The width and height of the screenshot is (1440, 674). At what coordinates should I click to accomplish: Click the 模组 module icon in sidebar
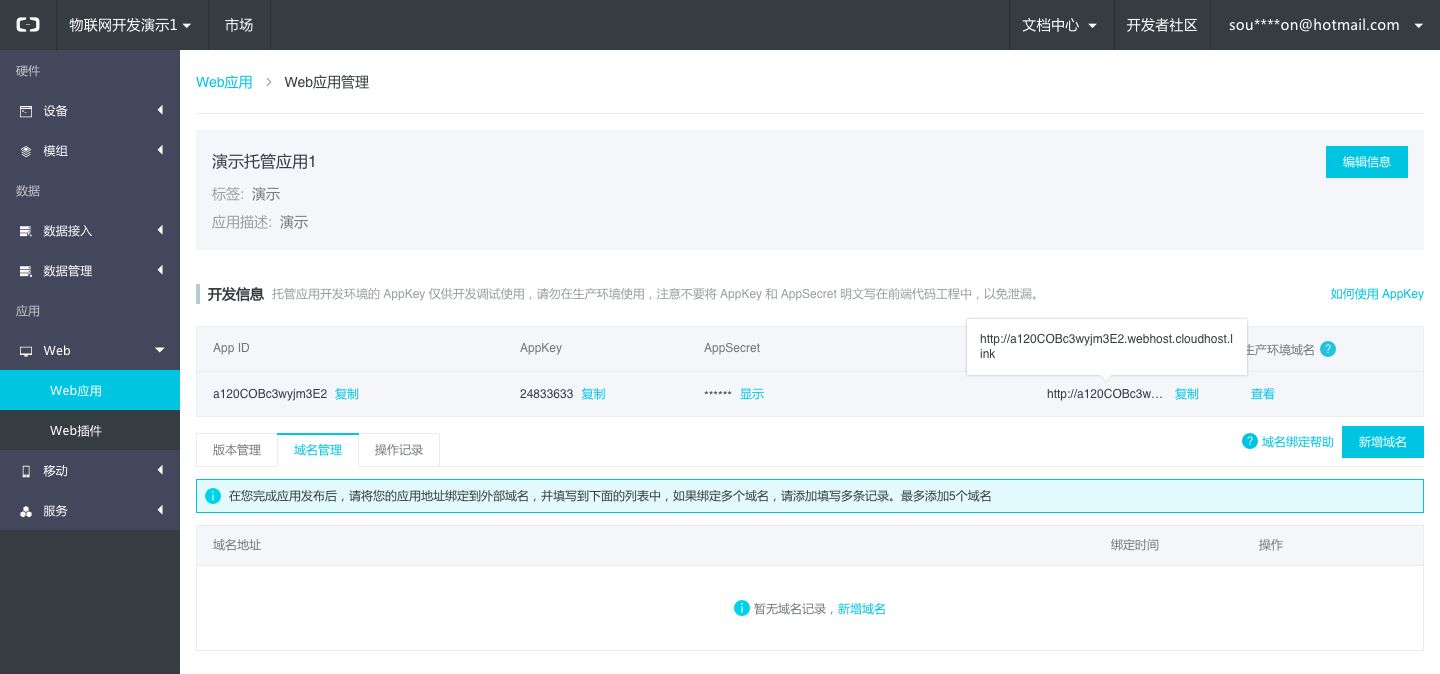[26, 151]
